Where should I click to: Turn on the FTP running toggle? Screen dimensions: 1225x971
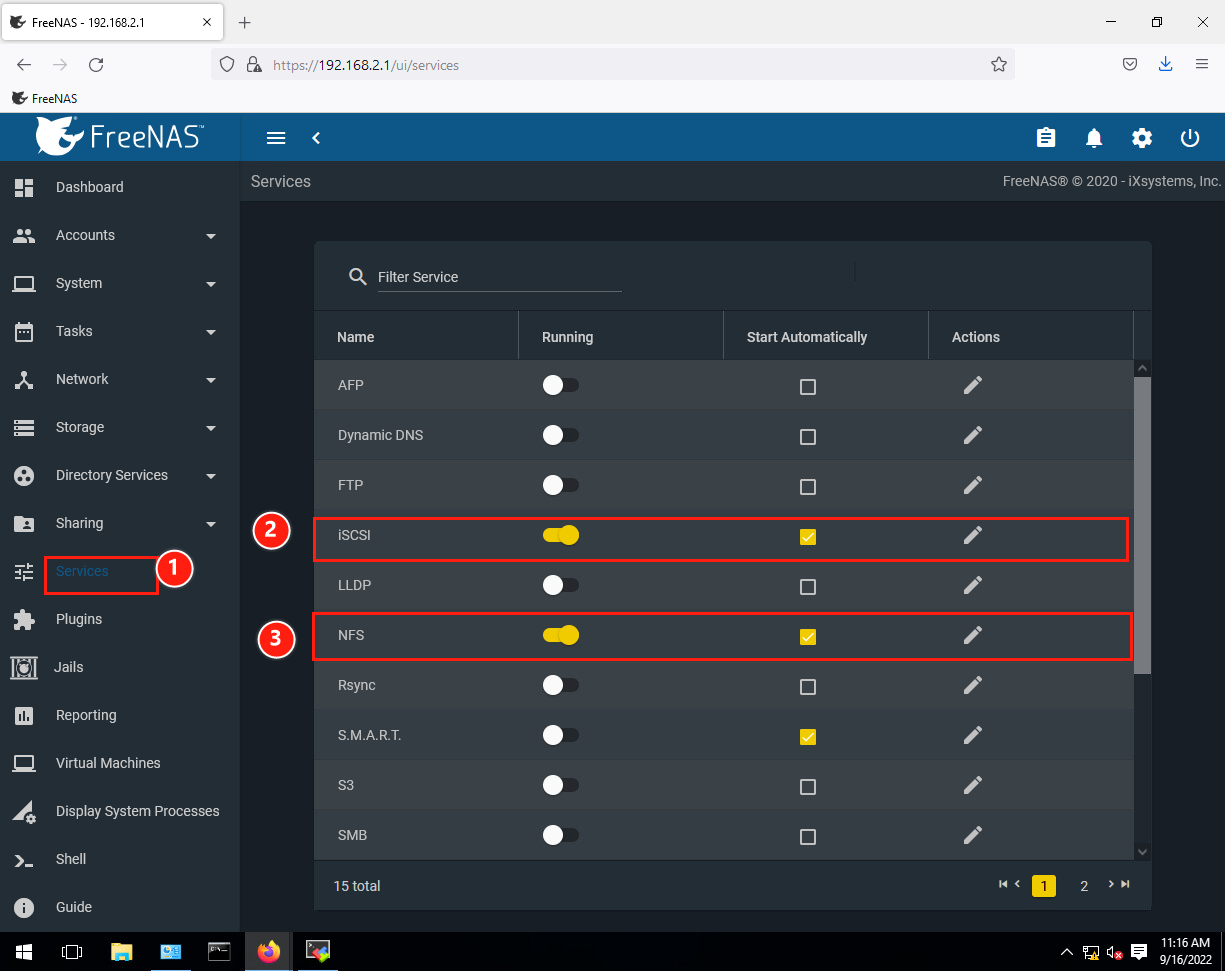[560, 485]
